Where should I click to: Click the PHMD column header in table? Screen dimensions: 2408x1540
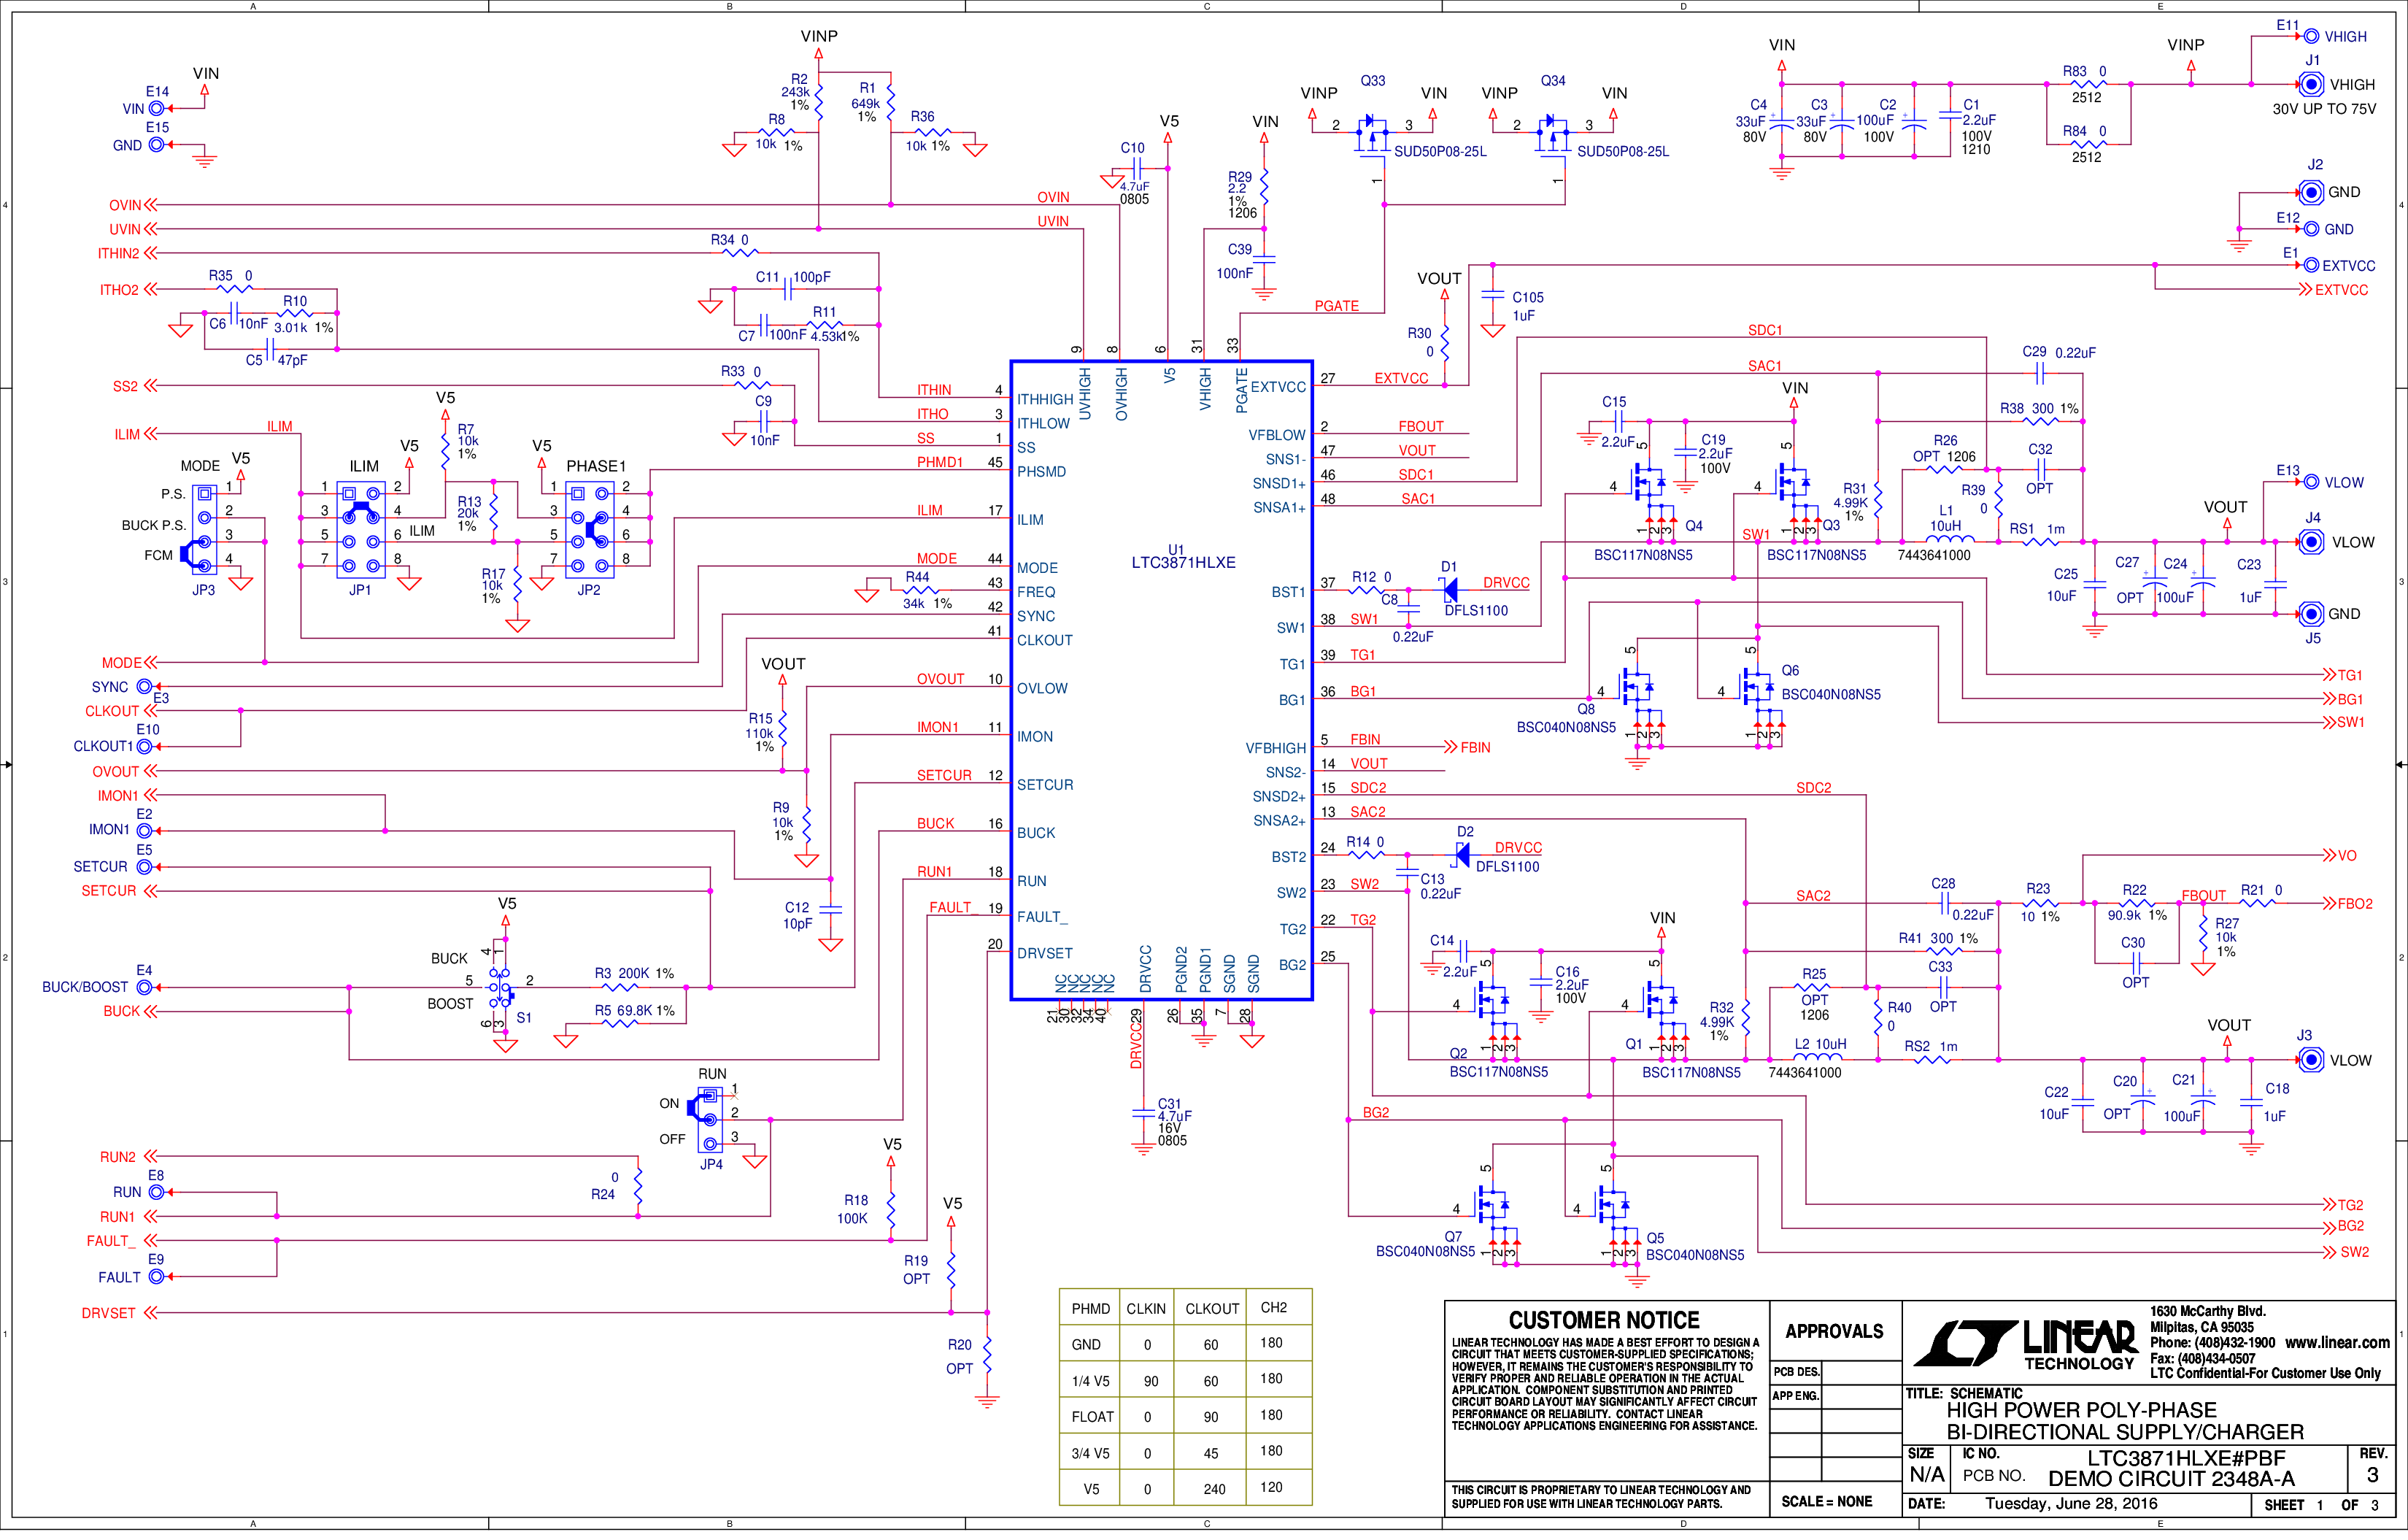(1091, 1308)
